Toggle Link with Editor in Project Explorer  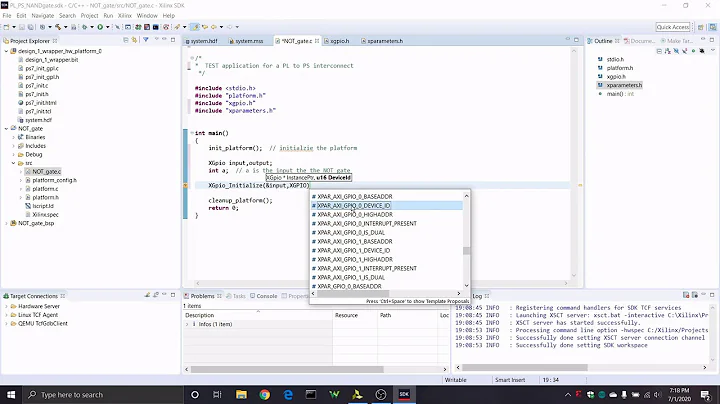point(134,40)
